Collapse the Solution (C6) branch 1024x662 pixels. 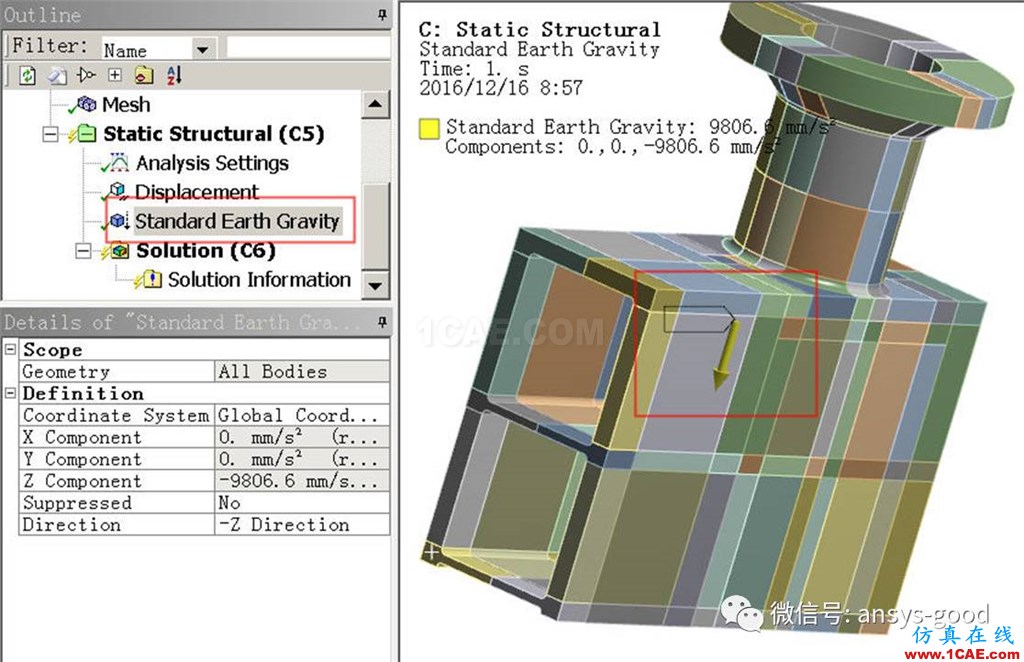click(x=84, y=251)
